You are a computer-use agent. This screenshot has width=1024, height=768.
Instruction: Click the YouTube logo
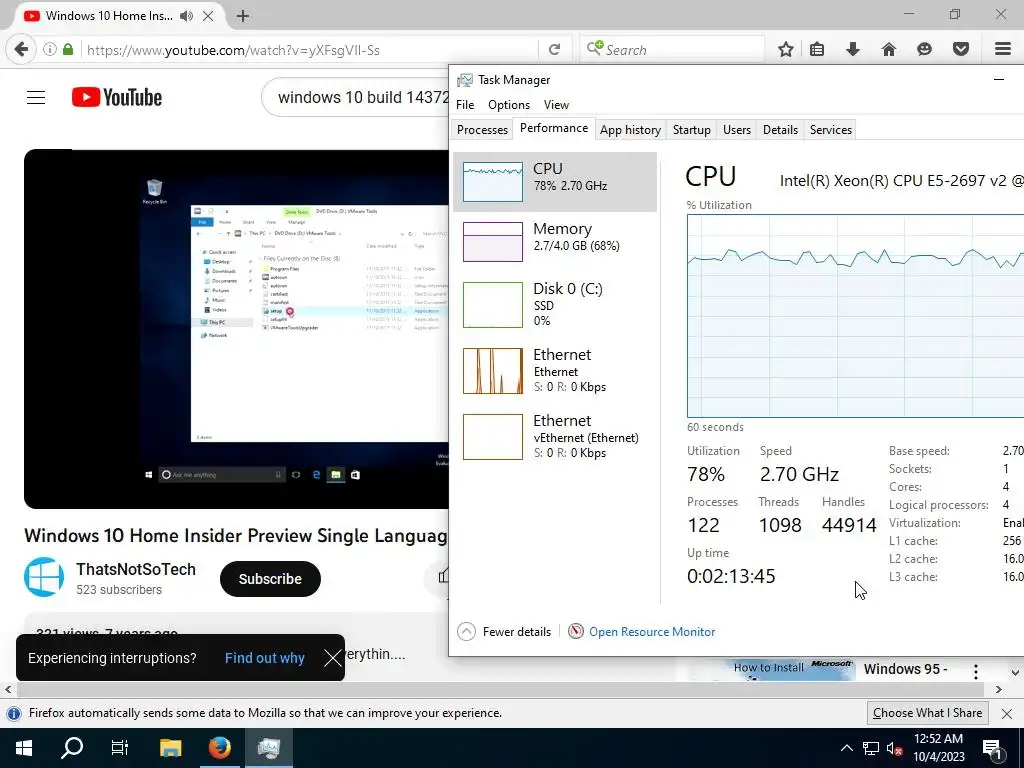tap(117, 98)
